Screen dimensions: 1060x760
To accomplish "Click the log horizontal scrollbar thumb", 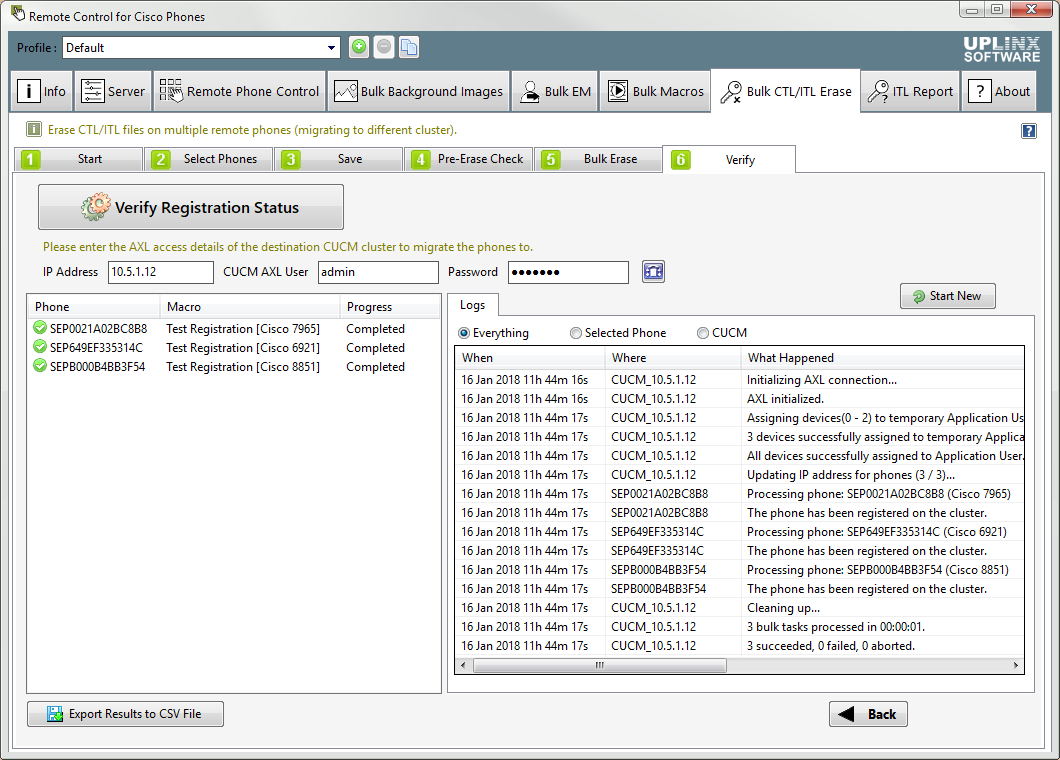I will [600, 665].
